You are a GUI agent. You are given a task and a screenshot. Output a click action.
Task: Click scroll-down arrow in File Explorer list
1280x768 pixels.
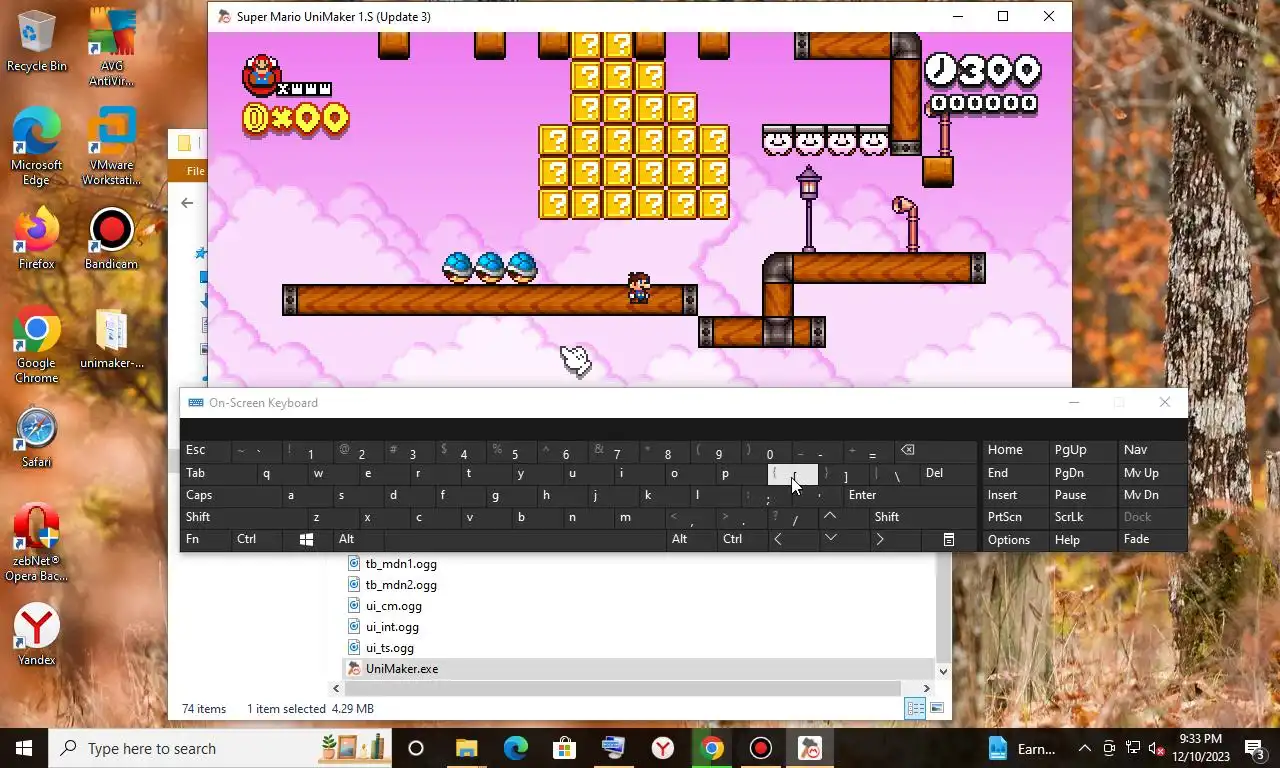[942, 671]
